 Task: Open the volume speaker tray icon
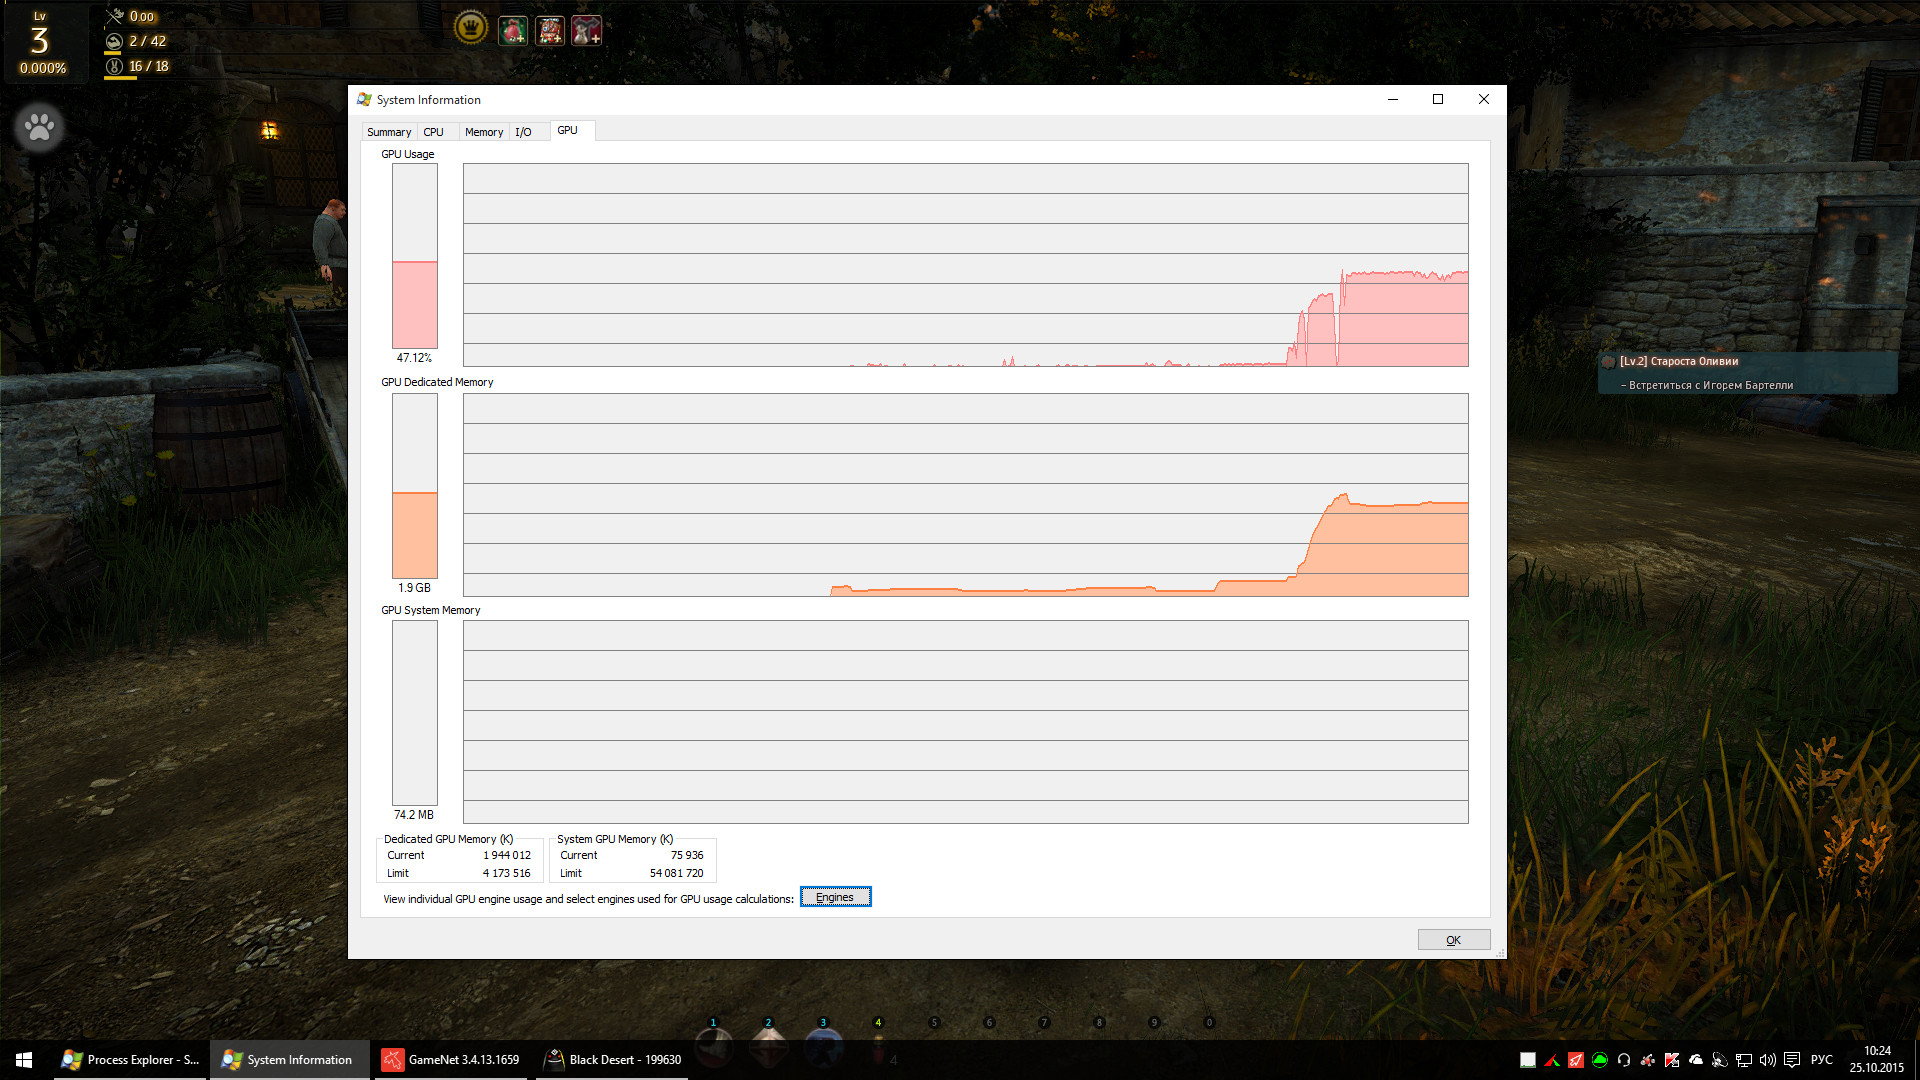pos(1768,1060)
